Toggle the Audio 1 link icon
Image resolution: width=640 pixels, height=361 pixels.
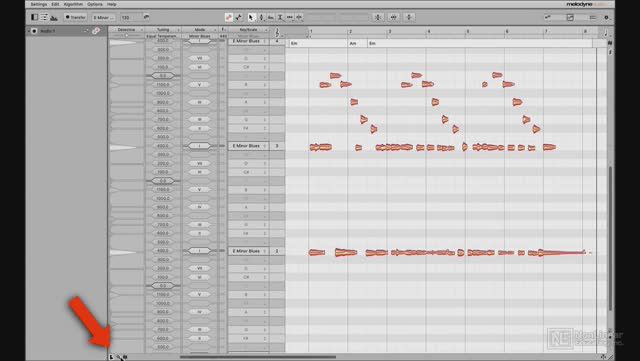96,31
